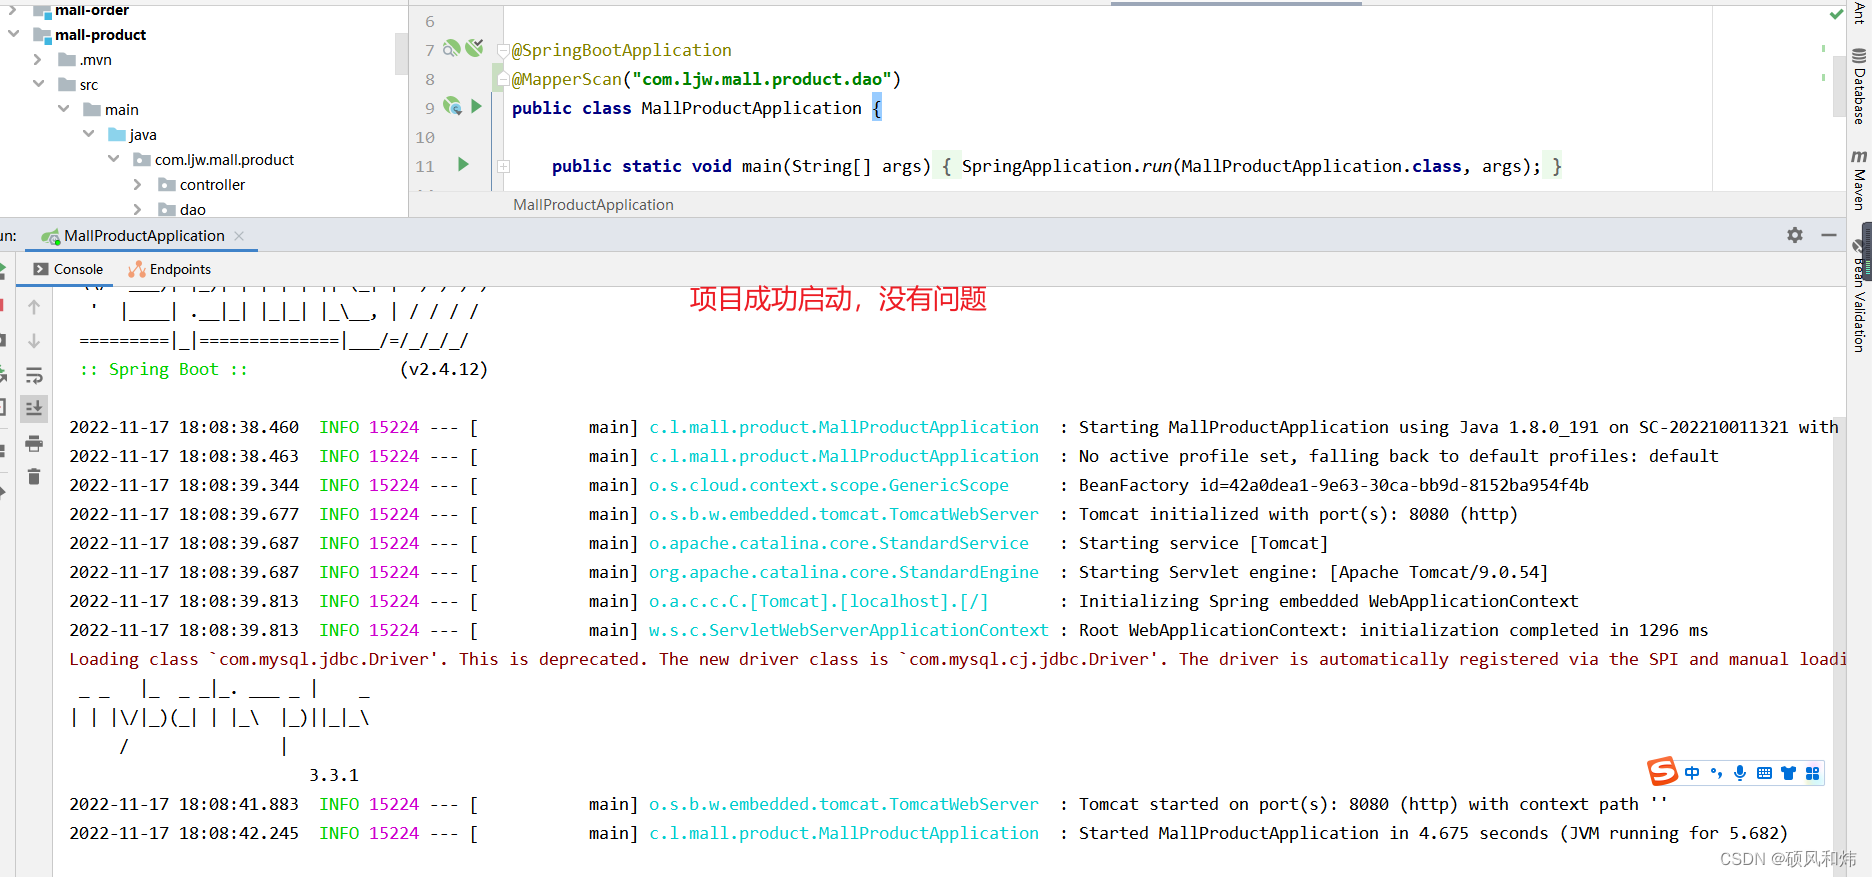Select the java source folder
This screenshot has width=1872, height=877.
pyautogui.click(x=143, y=134)
